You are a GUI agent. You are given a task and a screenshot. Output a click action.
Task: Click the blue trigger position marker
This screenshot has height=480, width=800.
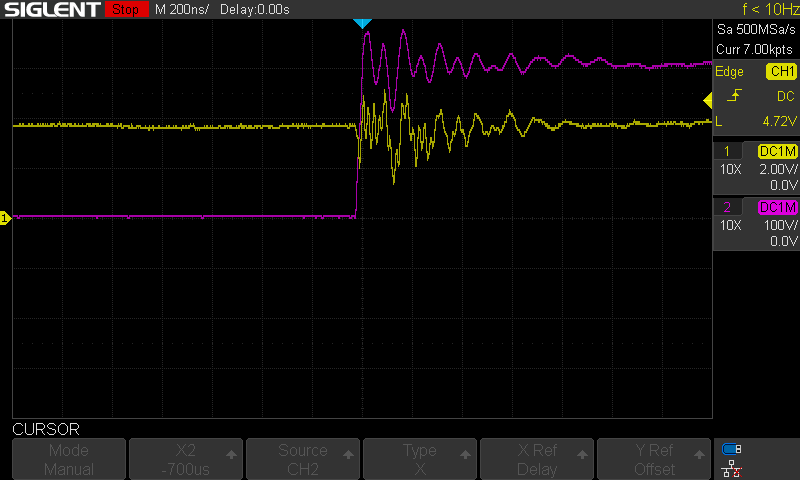[362, 23]
